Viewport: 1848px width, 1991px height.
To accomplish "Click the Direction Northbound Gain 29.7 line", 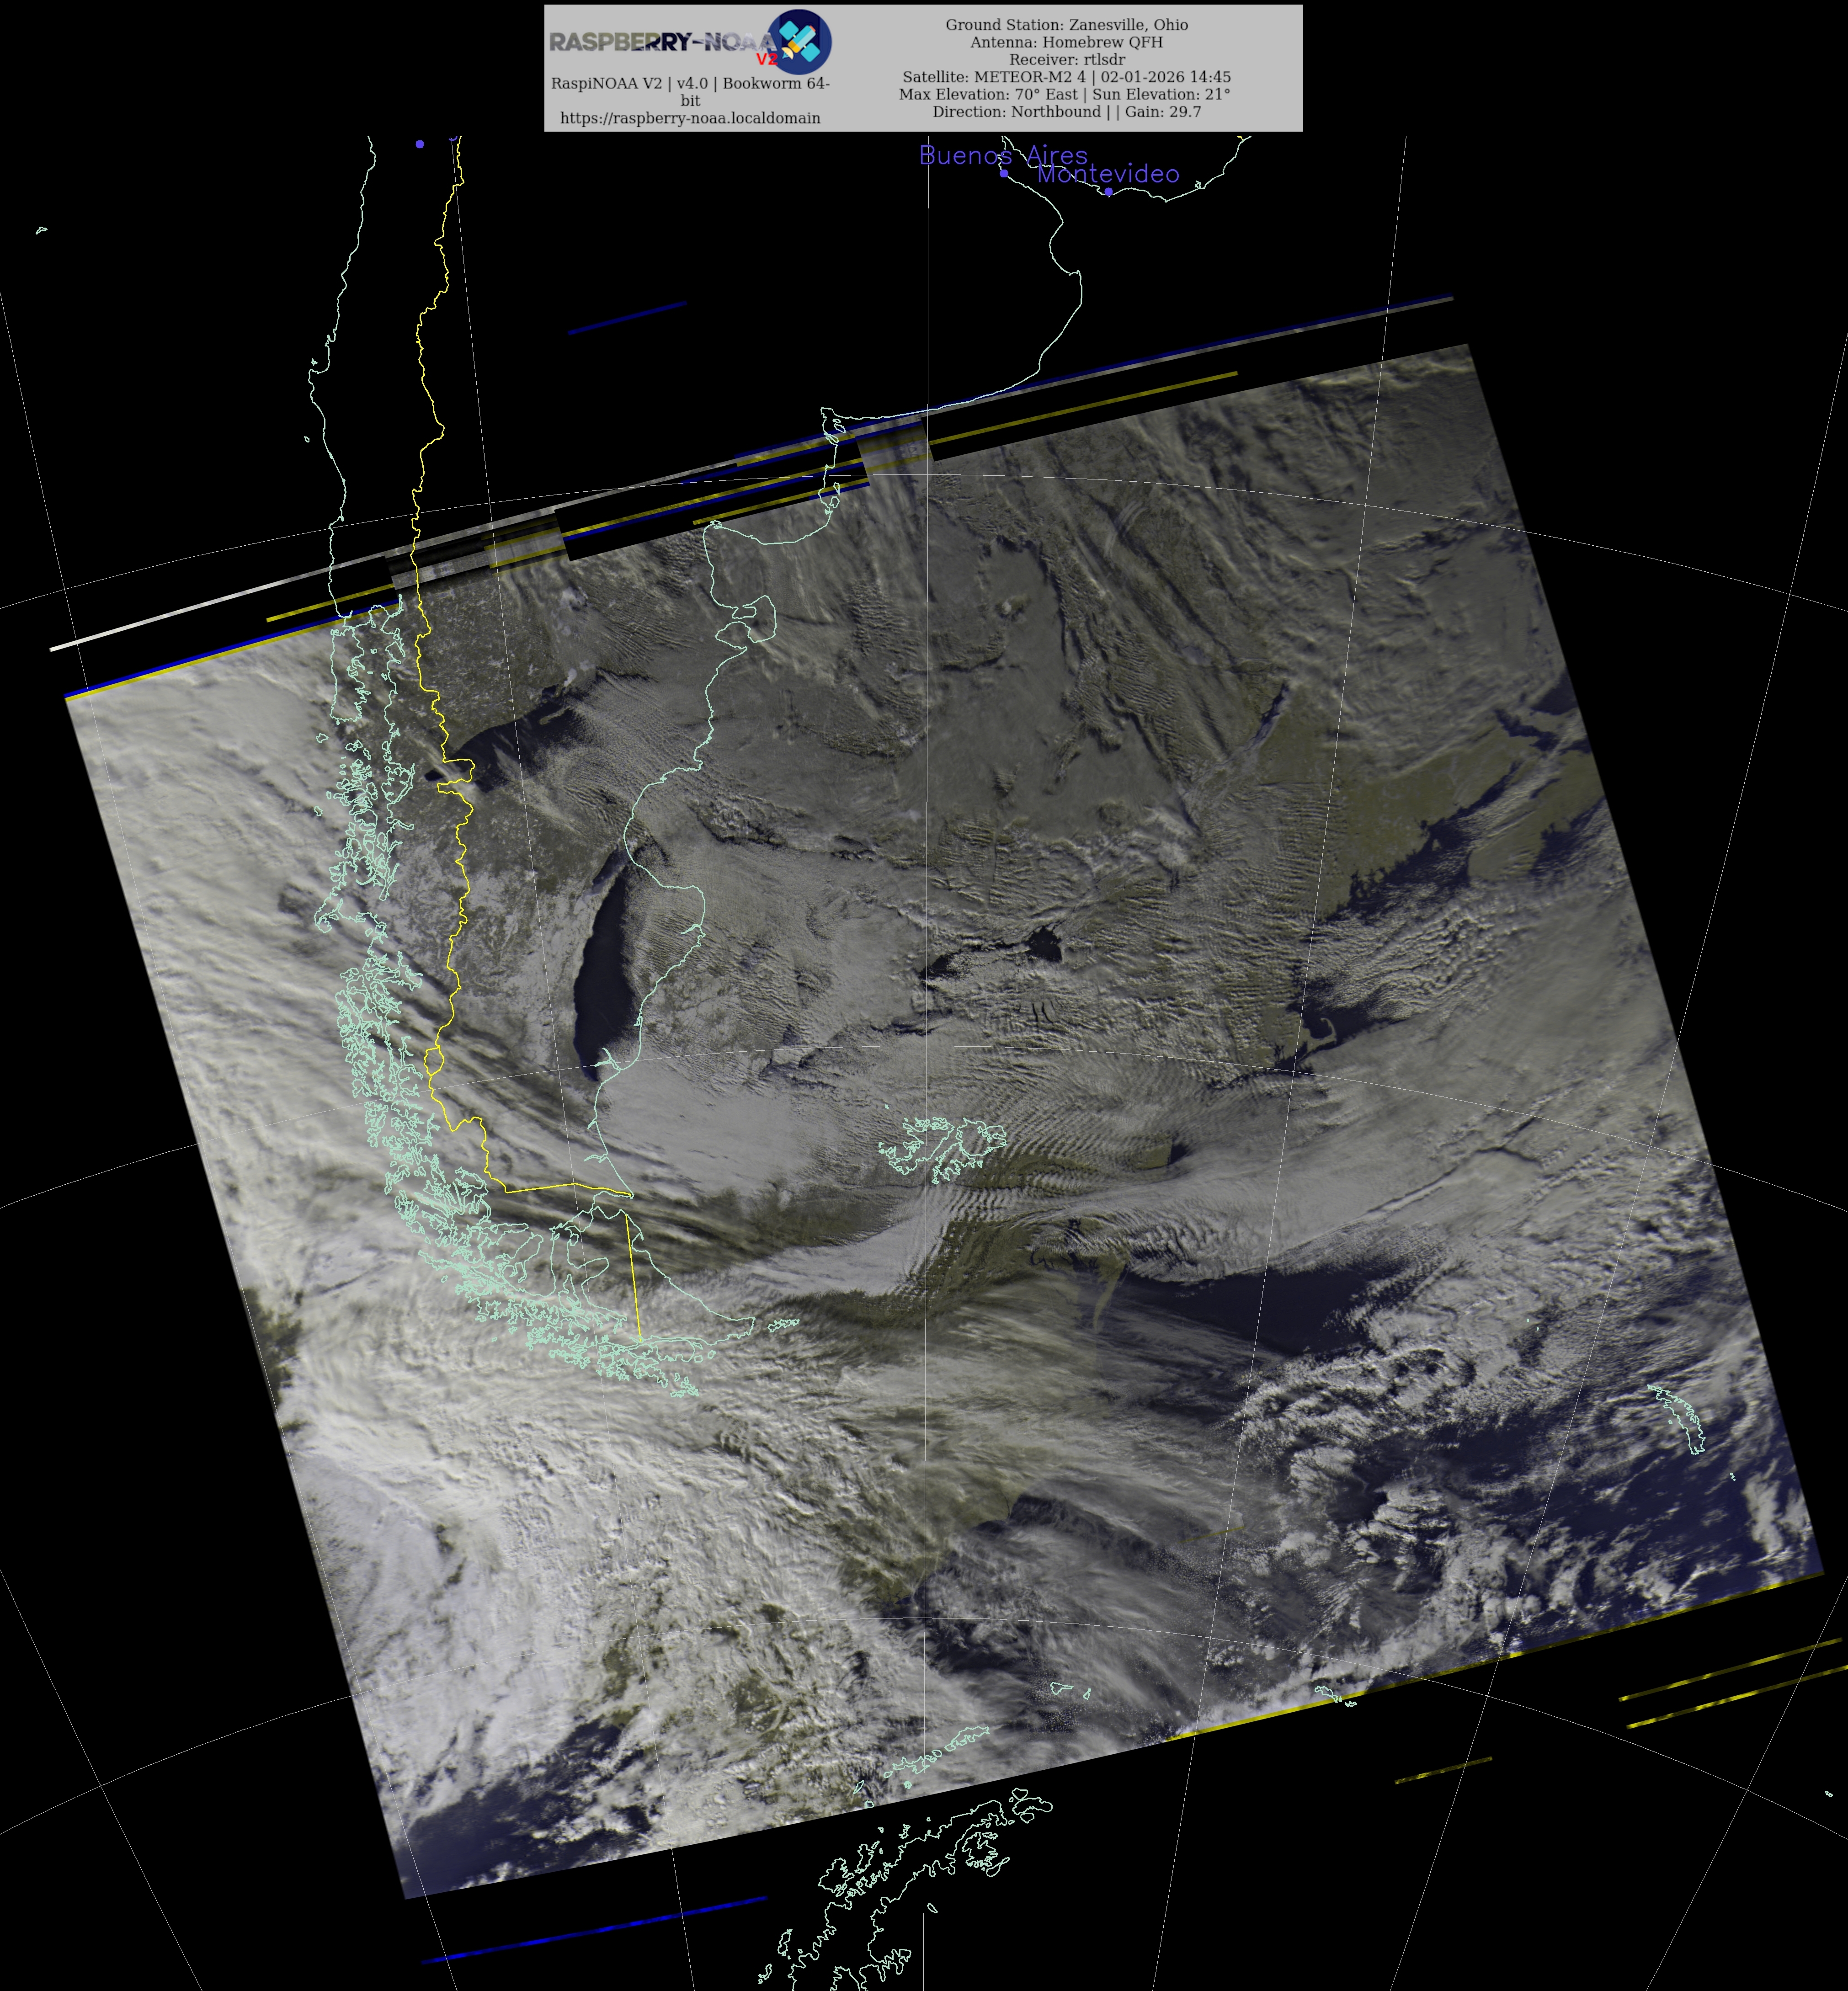I will click(1066, 112).
